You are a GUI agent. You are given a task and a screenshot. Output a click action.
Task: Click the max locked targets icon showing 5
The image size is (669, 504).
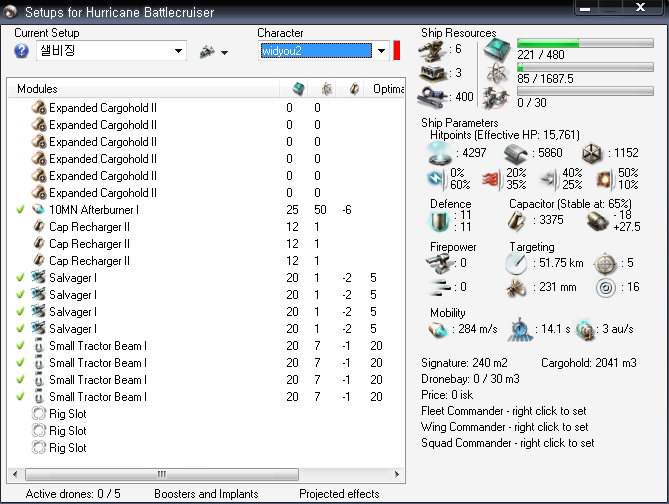[x=605, y=263]
